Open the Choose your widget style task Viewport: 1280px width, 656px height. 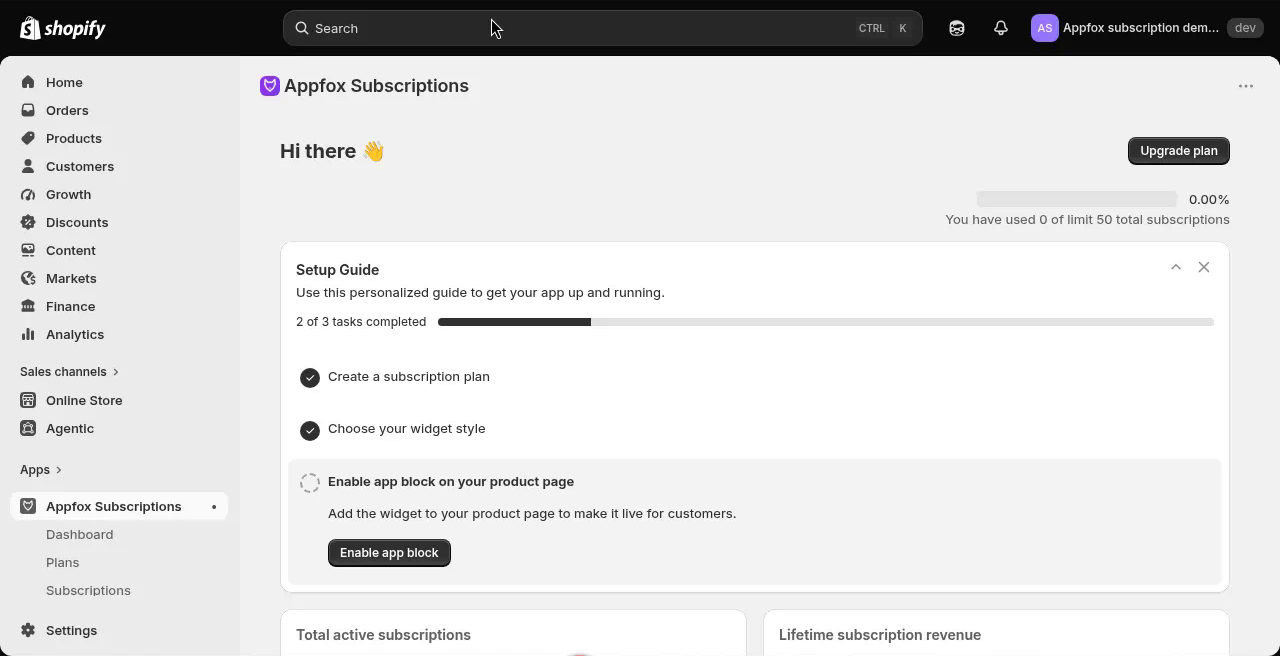[407, 428]
